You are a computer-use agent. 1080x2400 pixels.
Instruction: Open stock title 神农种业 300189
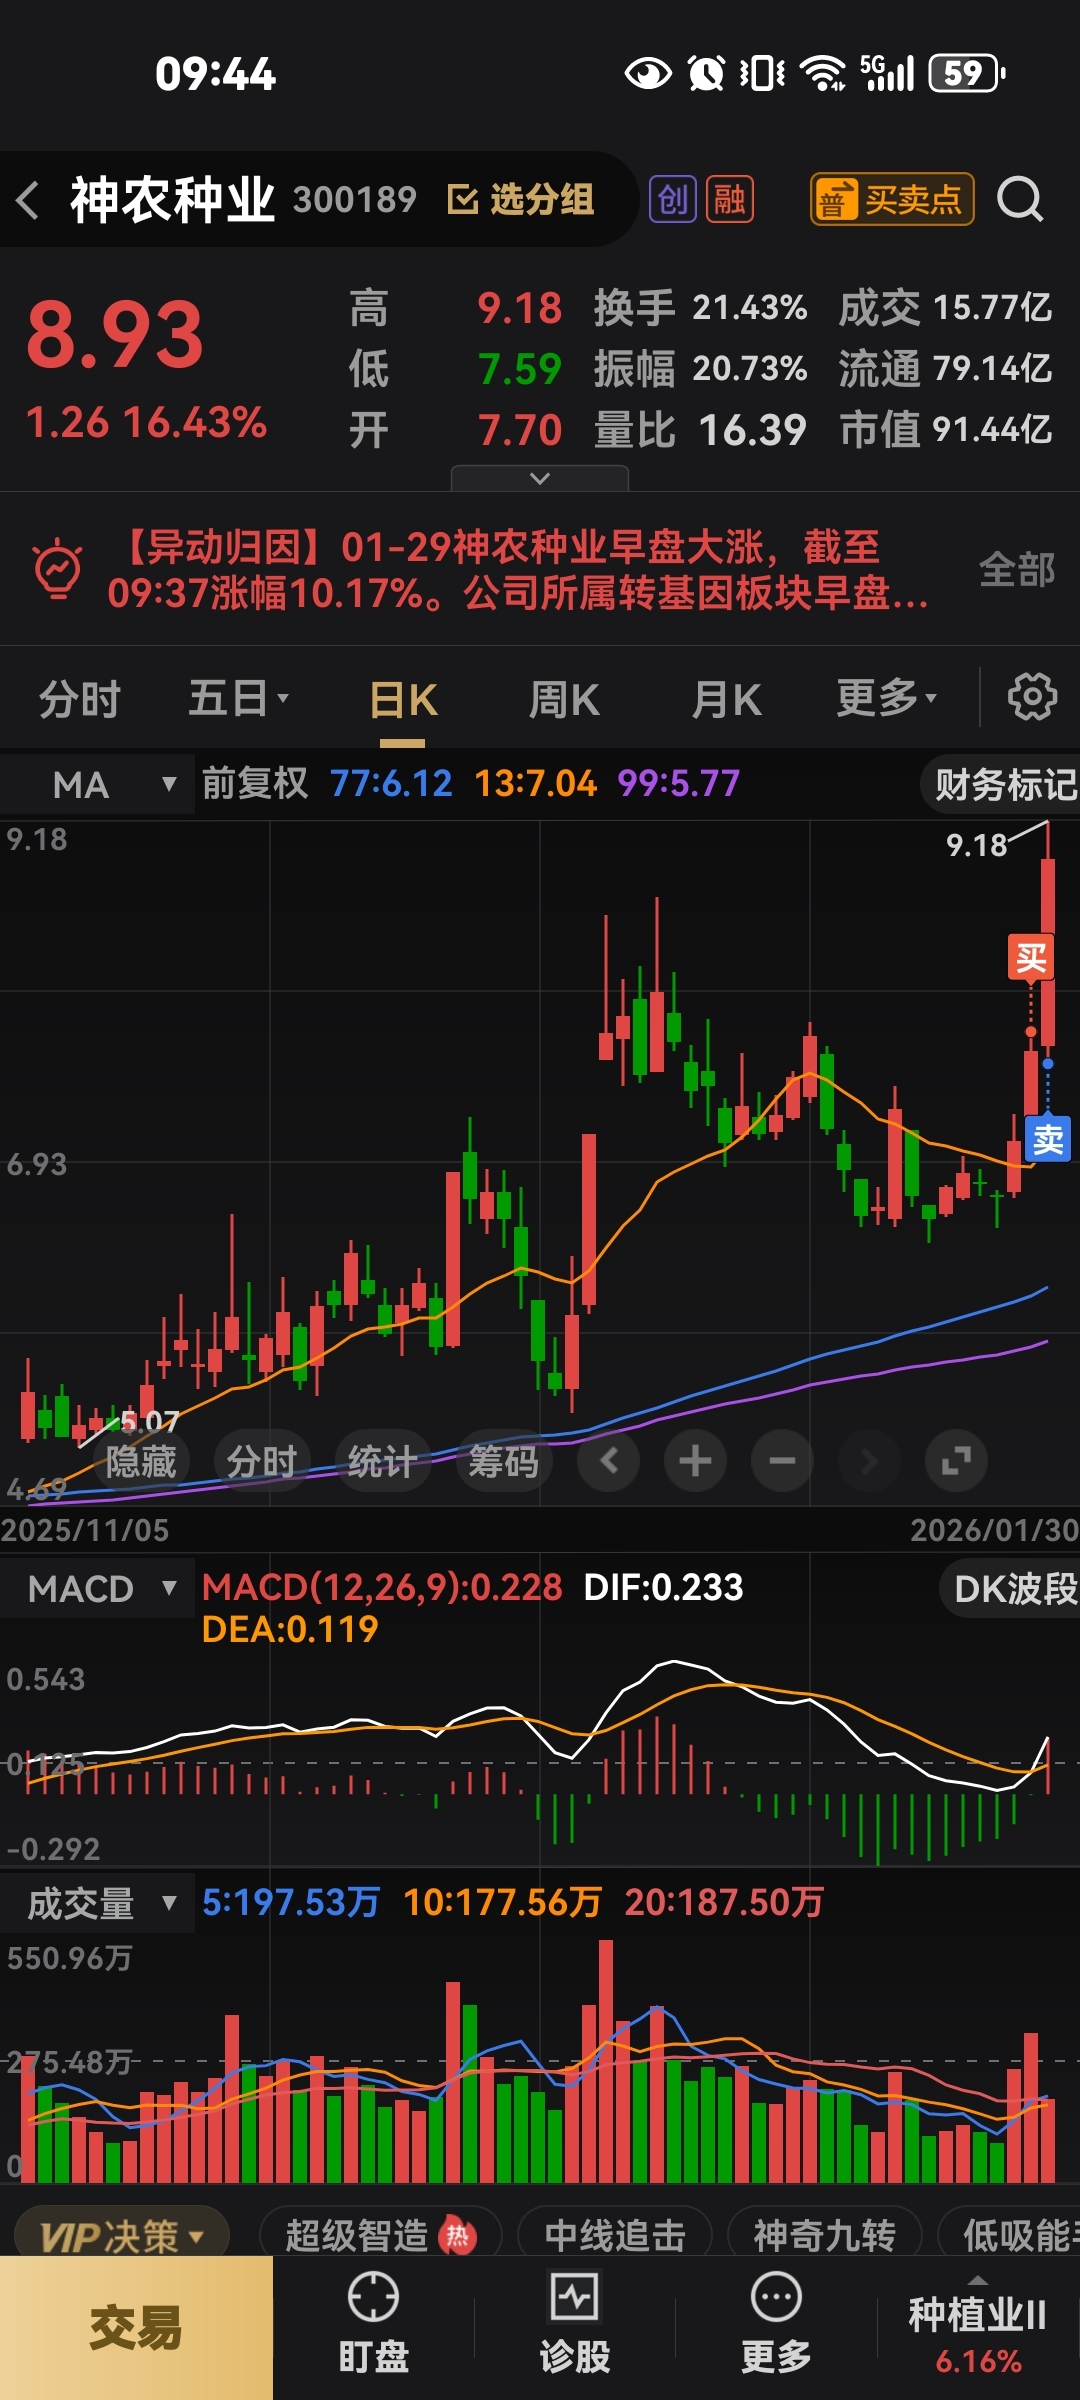(x=242, y=199)
